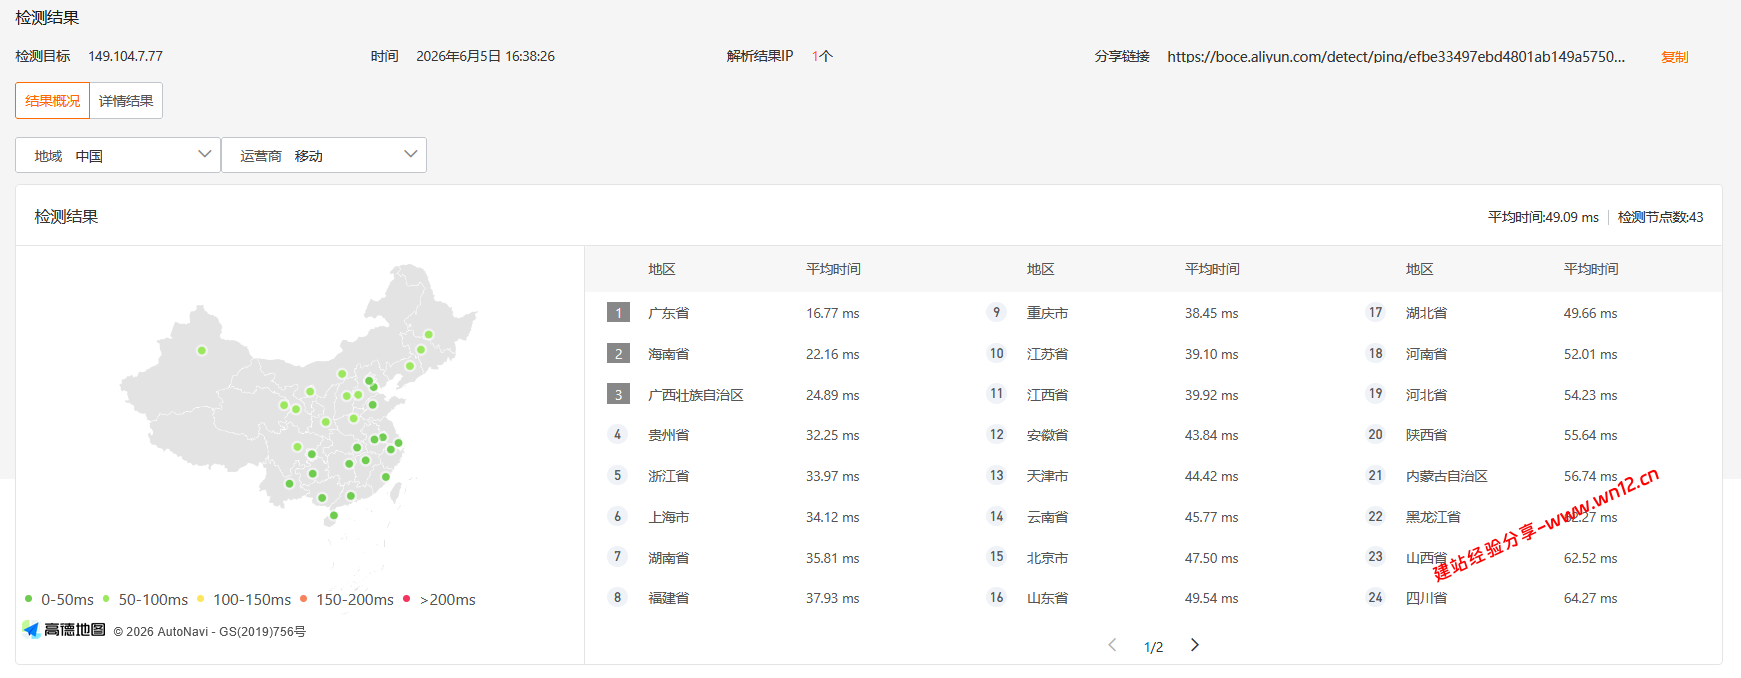Select the 福建省 row name

[x=668, y=598]
